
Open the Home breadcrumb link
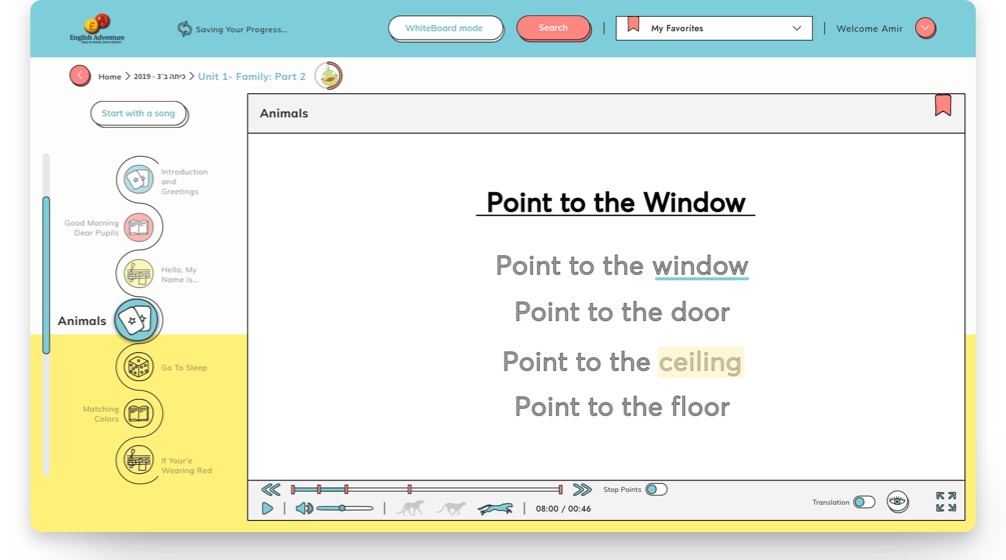[x=110, y=76]
